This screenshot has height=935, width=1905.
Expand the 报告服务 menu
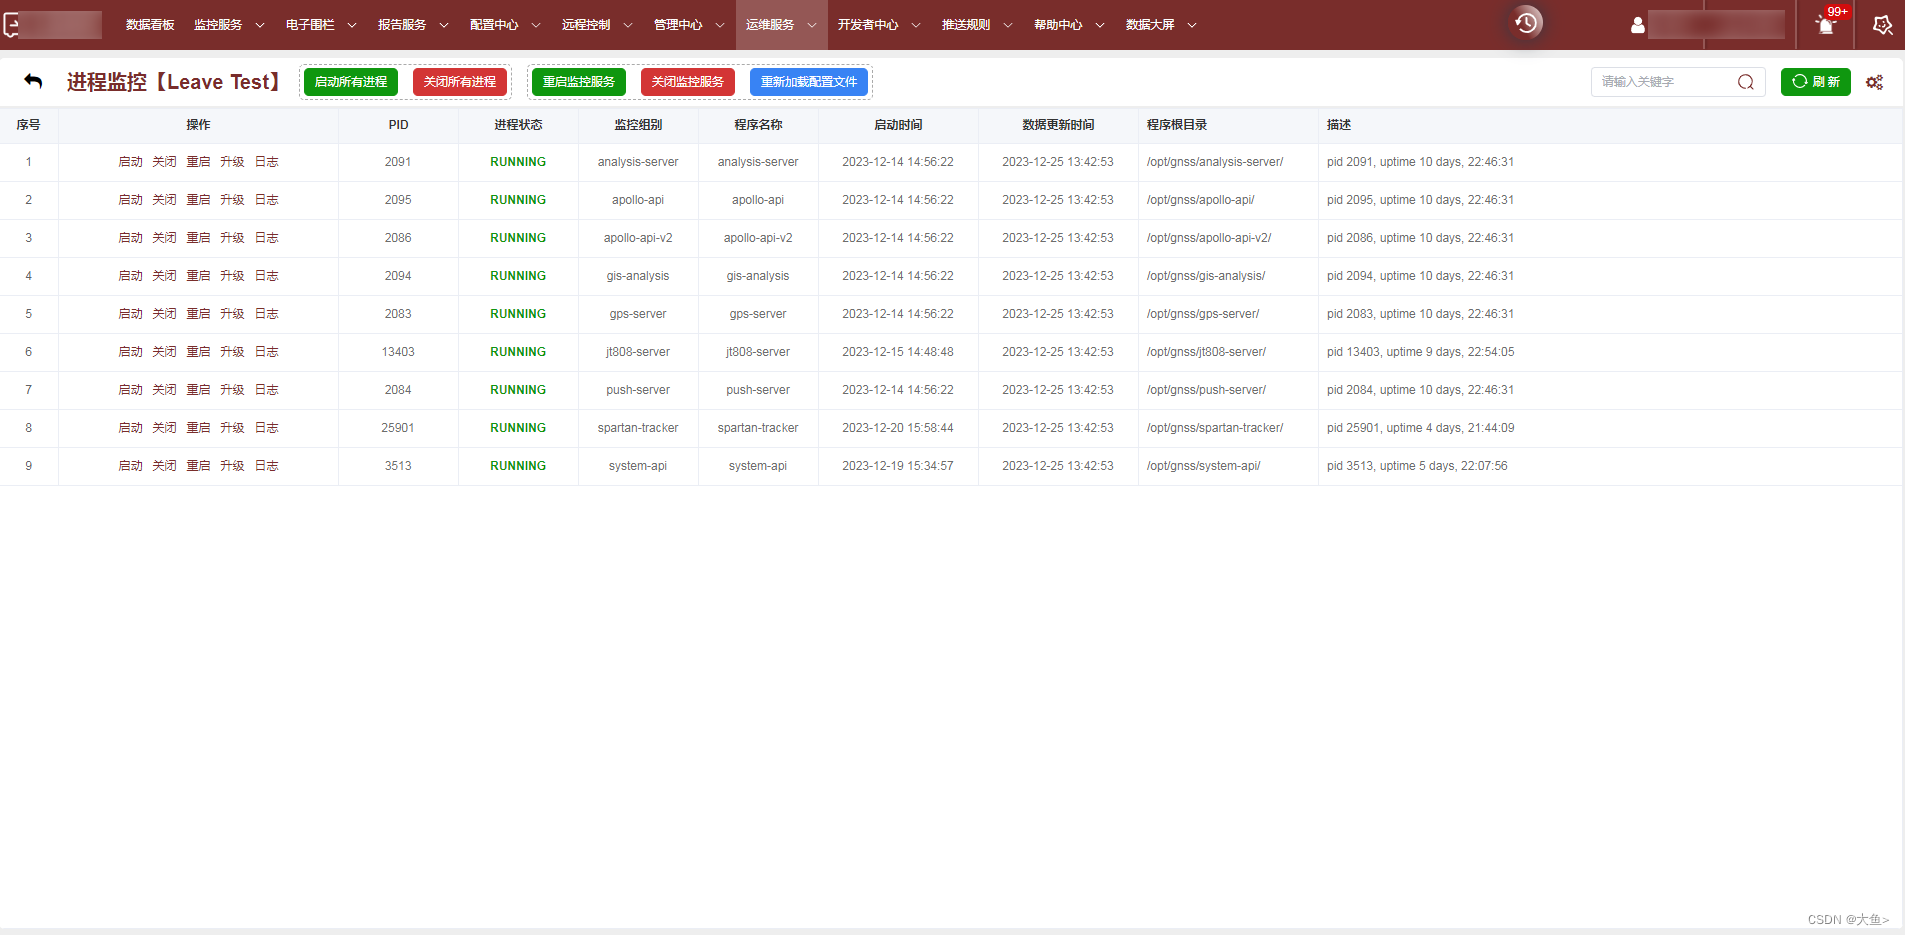[x=413, y=25]
